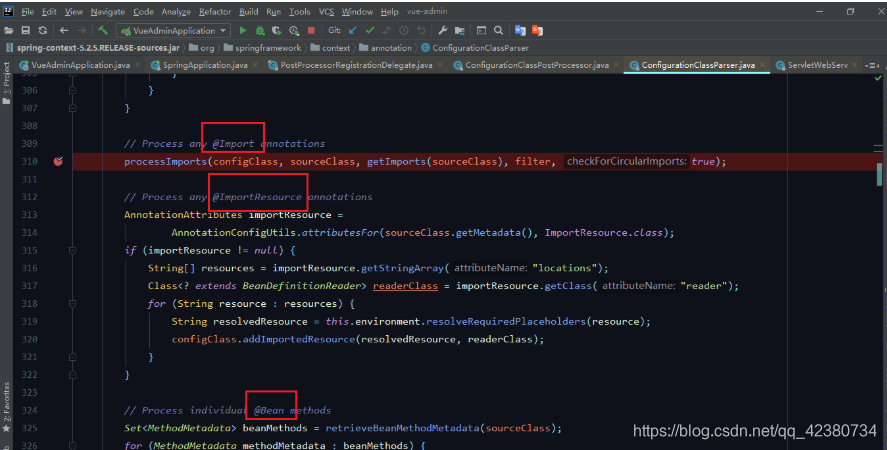Update project with the blue Git arrow
Image resolution: width=887 pixels, height=450 pixels.
click(353, 31)
